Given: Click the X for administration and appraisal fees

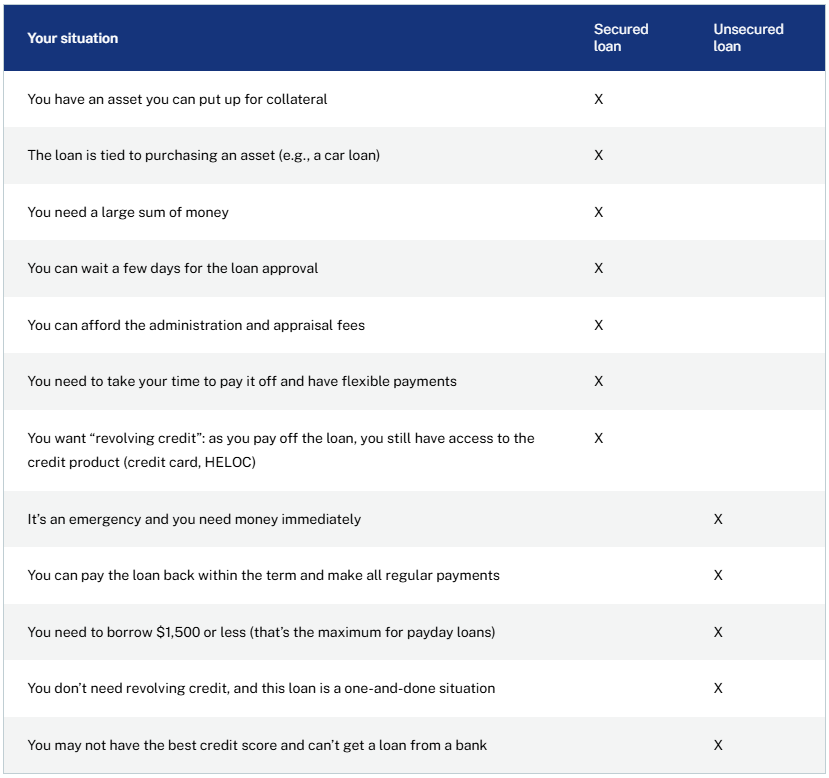Looking at the screenshot, I should click(599, 325).
